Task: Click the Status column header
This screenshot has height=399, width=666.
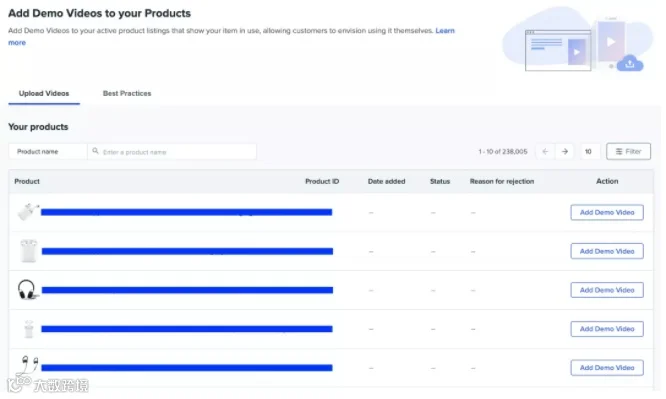Action: coord(440,181)
